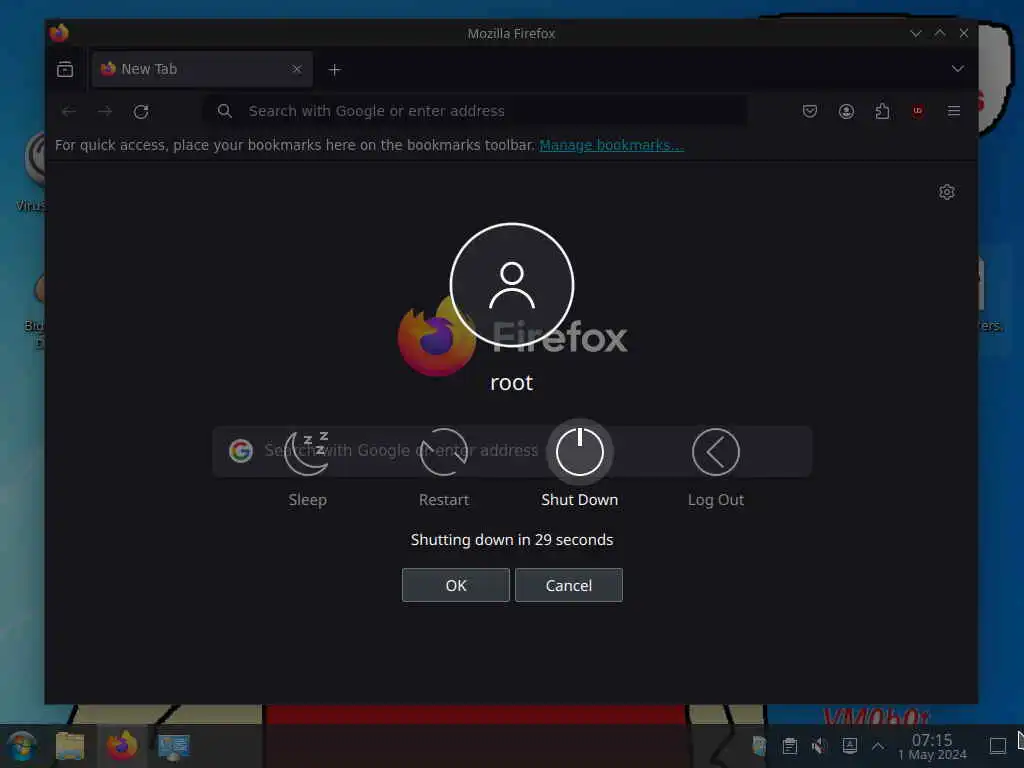Viewport: 1024px width, 768px height.
Task: Open the new tab personalize gear
Action: pyautogui.click(x=946, y=192)
